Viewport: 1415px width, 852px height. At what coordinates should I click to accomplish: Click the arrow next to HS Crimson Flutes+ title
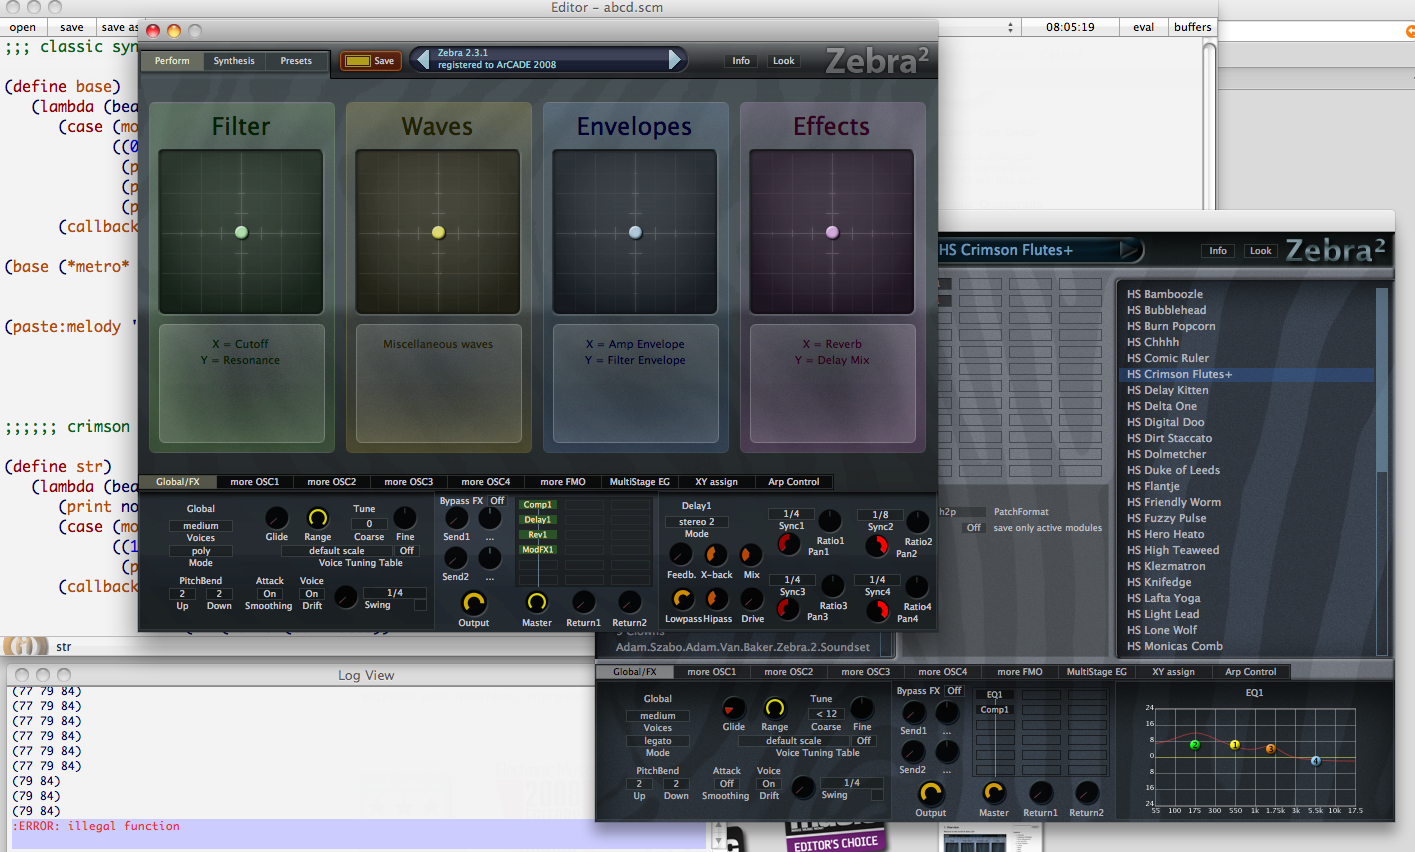pos(1128,250)
